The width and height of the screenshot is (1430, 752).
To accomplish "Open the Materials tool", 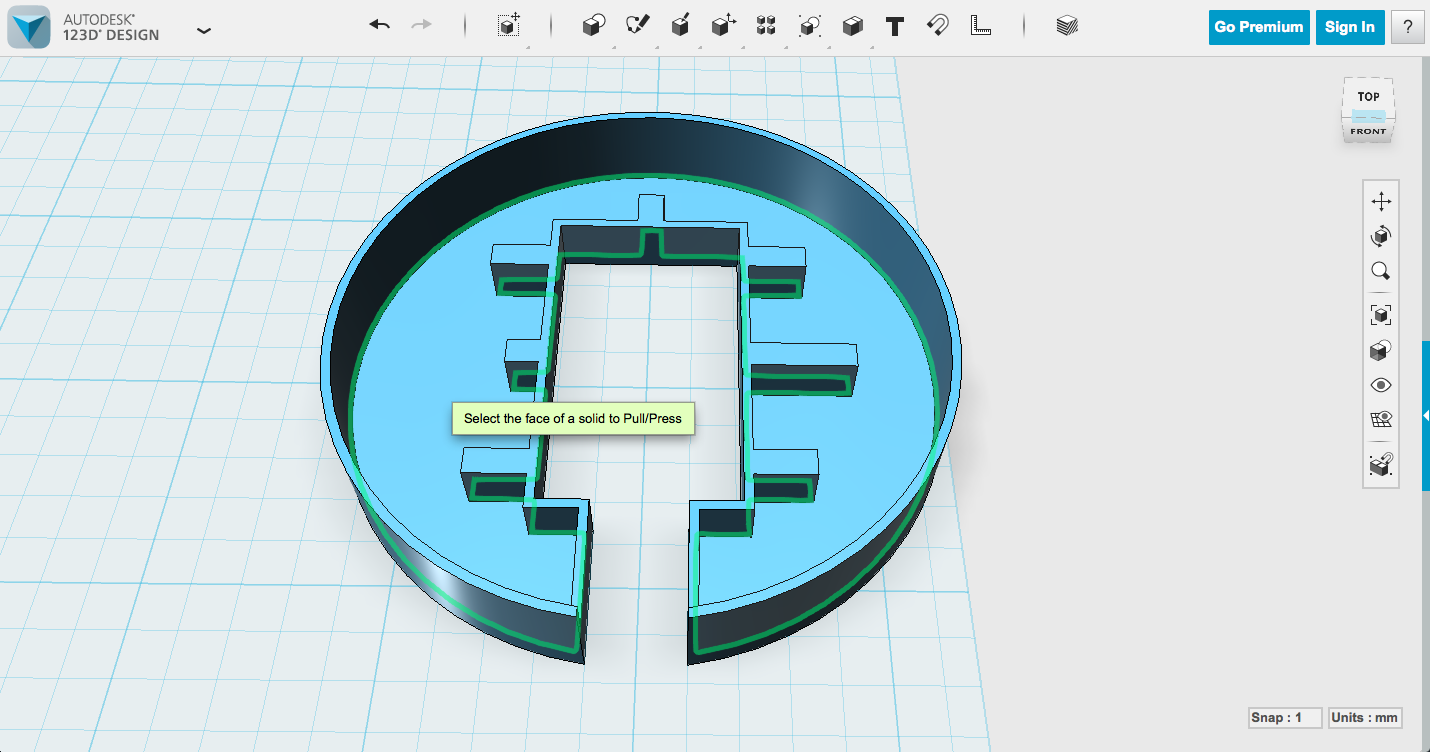I will 1067,26.
